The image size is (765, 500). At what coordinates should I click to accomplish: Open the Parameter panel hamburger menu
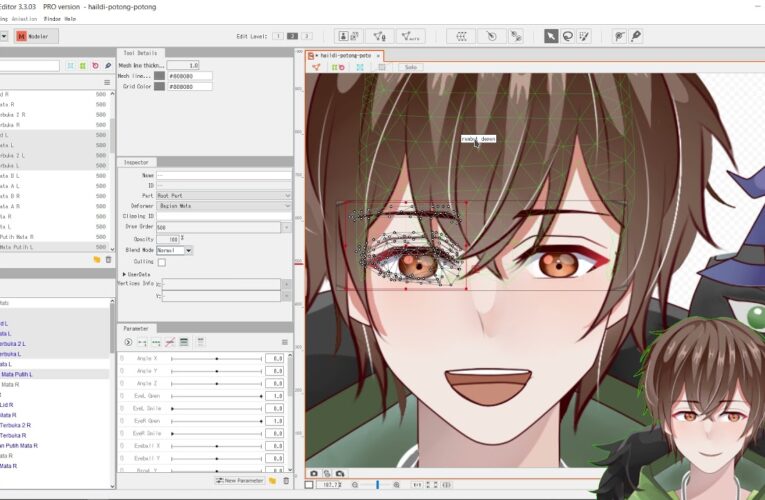(286, 342)
